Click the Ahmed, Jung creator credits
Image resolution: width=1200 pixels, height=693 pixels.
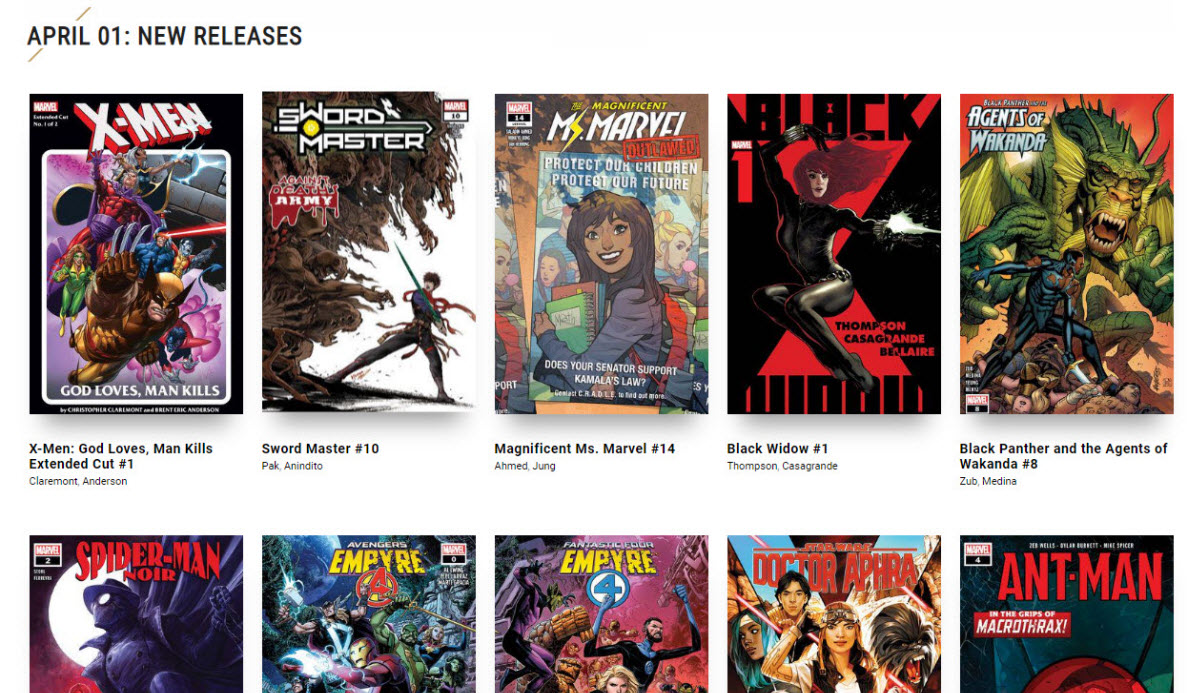click(525, 466)
